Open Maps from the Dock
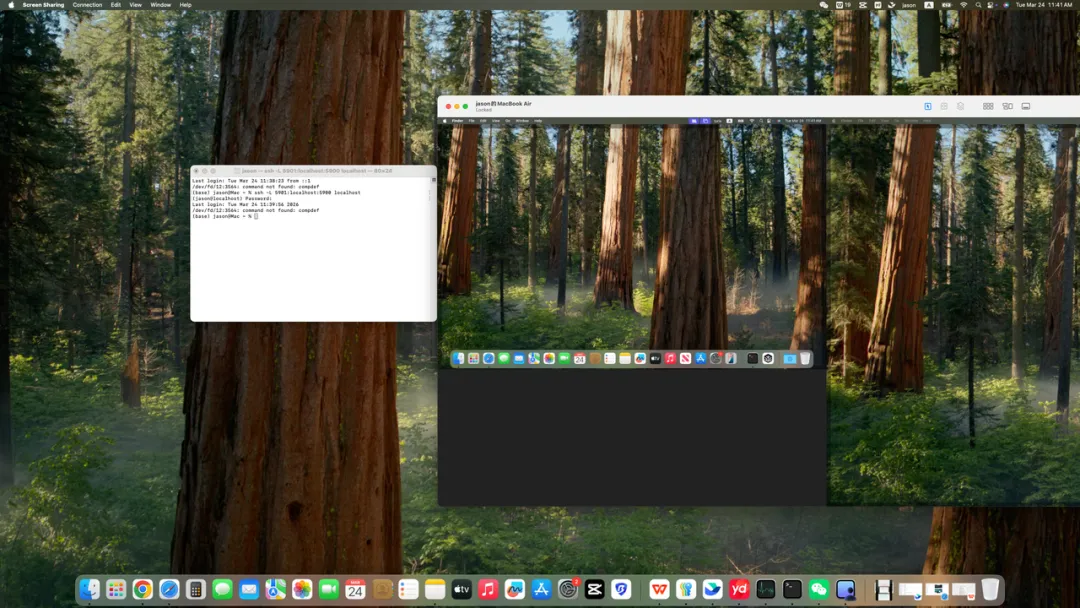Screen dimensions: 1080x608 coord(276,589)
